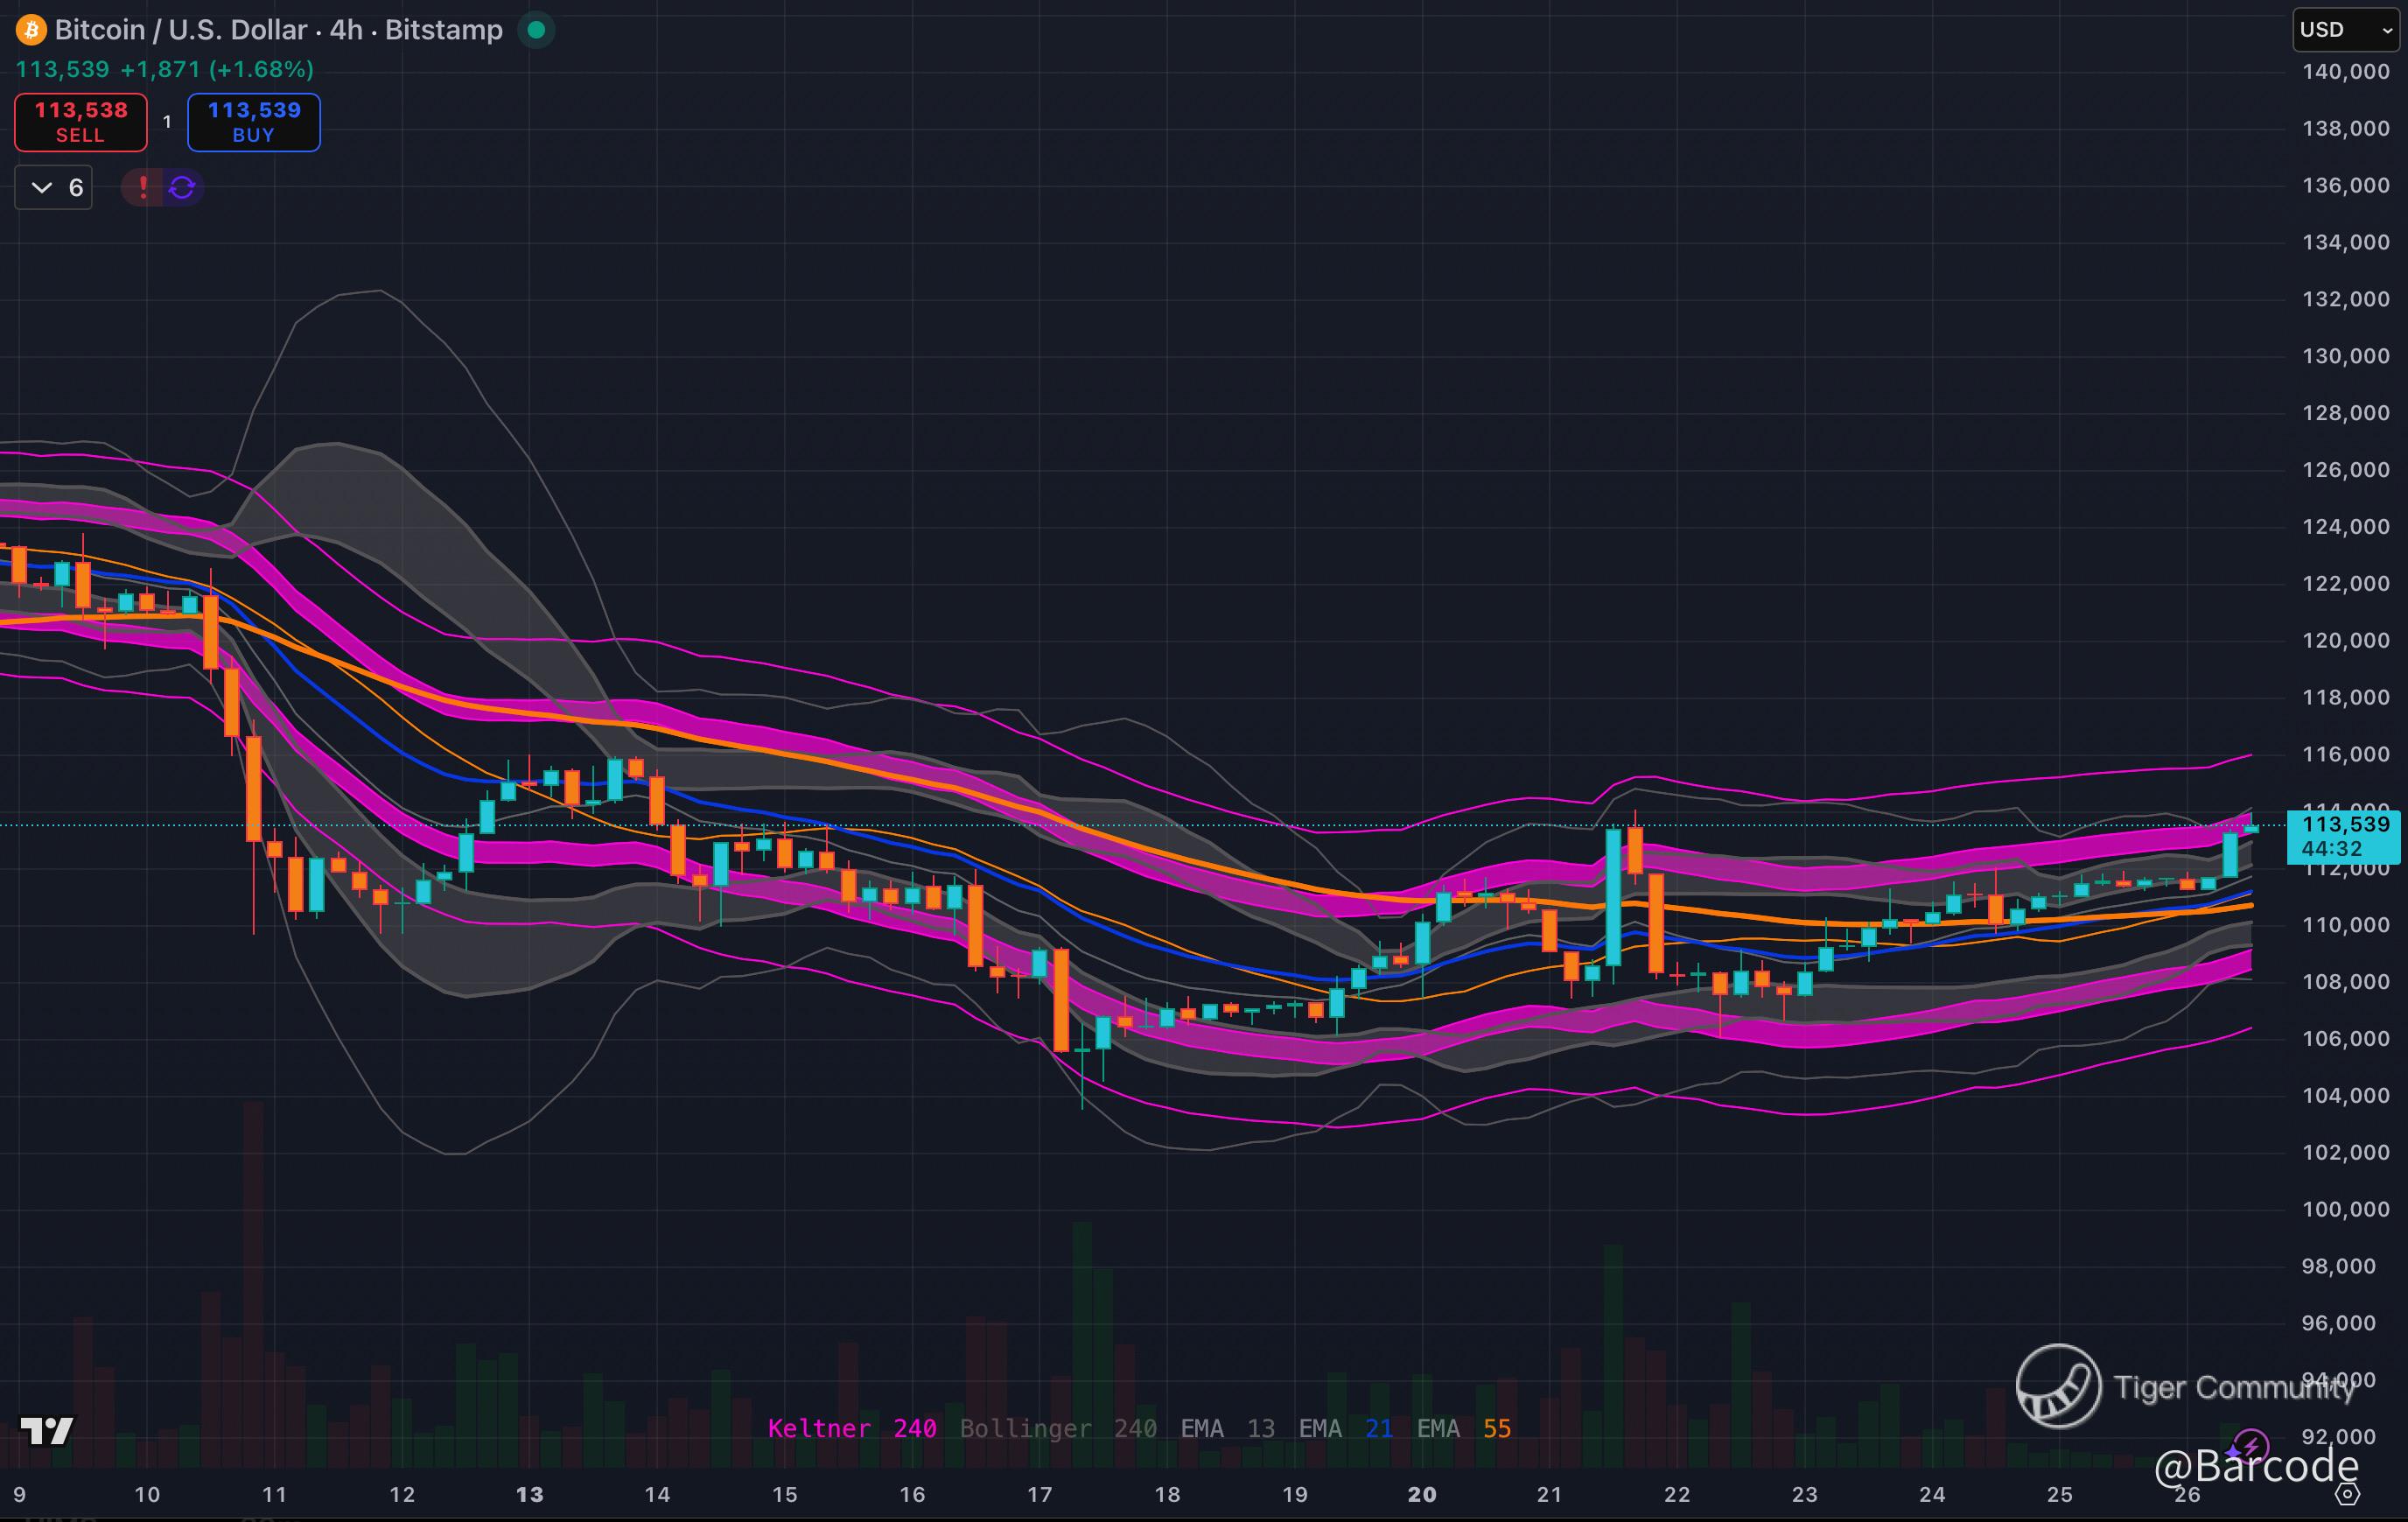This screenshot has height=1522, width=2408.
Task: Click the EMA 55 indicator label
Action: coord(1463,1428)
